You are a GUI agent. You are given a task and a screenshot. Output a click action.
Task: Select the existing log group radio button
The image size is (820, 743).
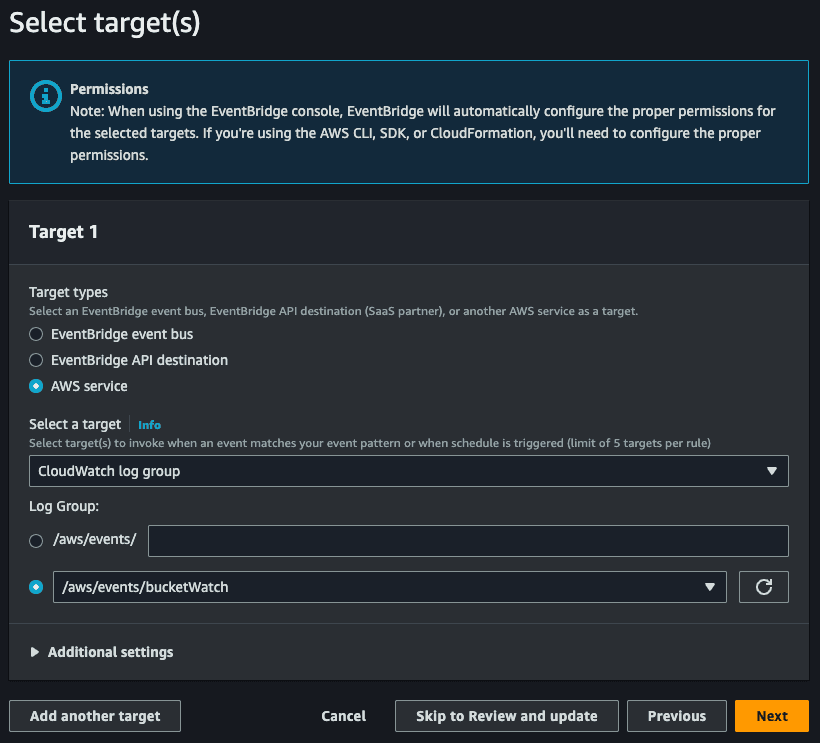coord(36,587)
